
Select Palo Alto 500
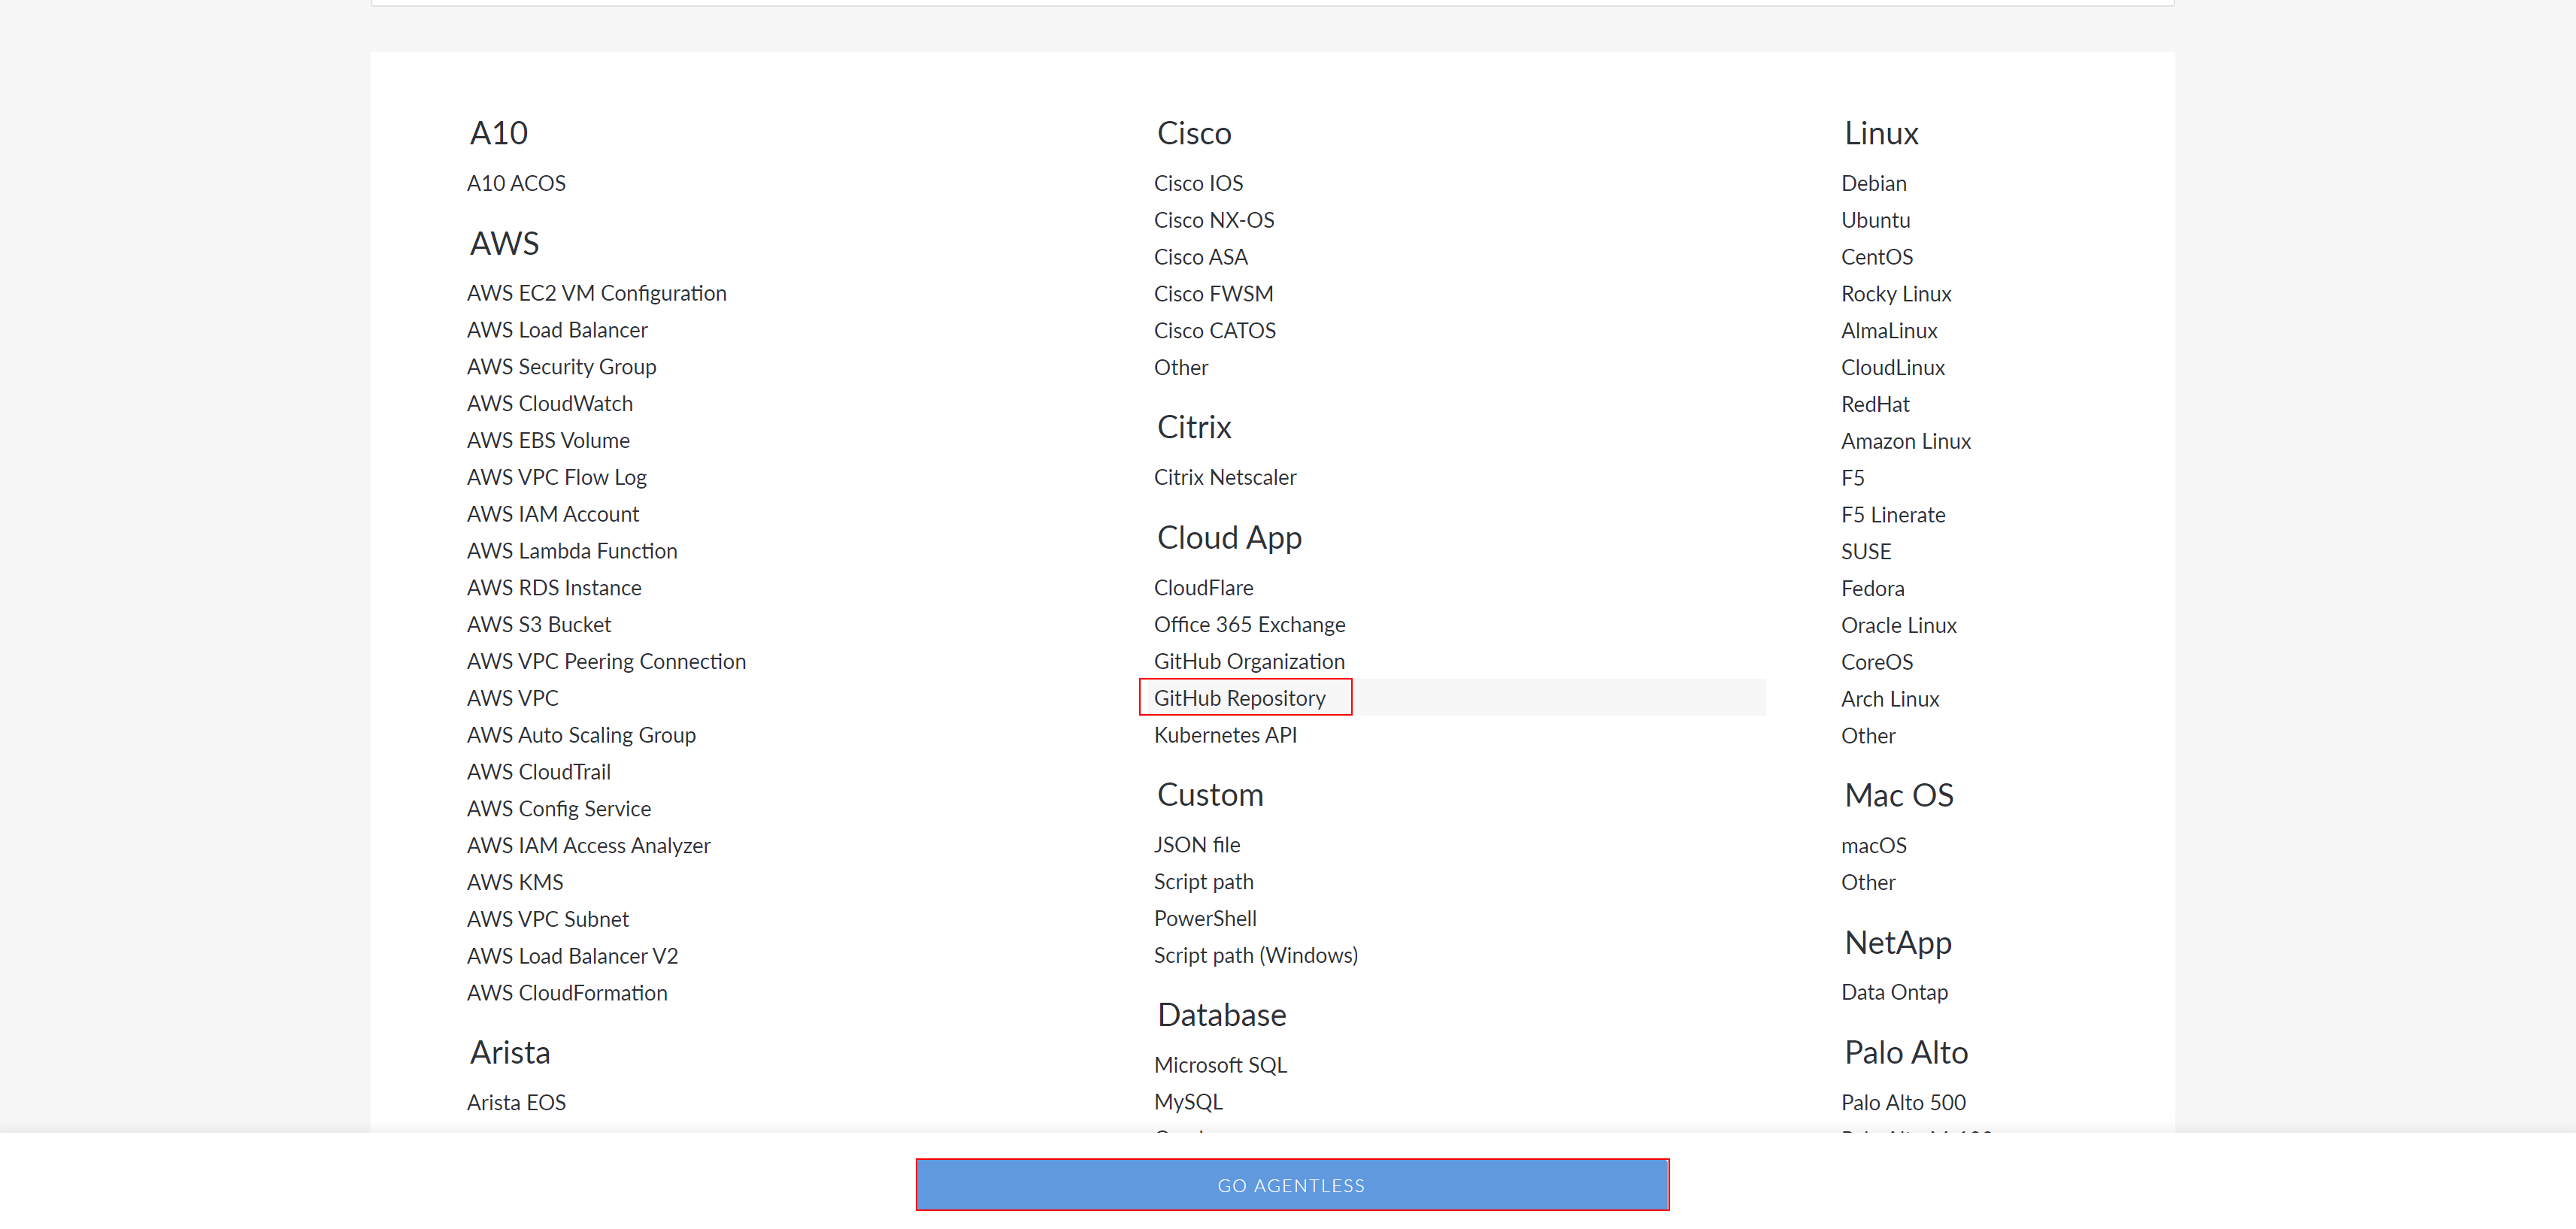click(1903, 1102)
